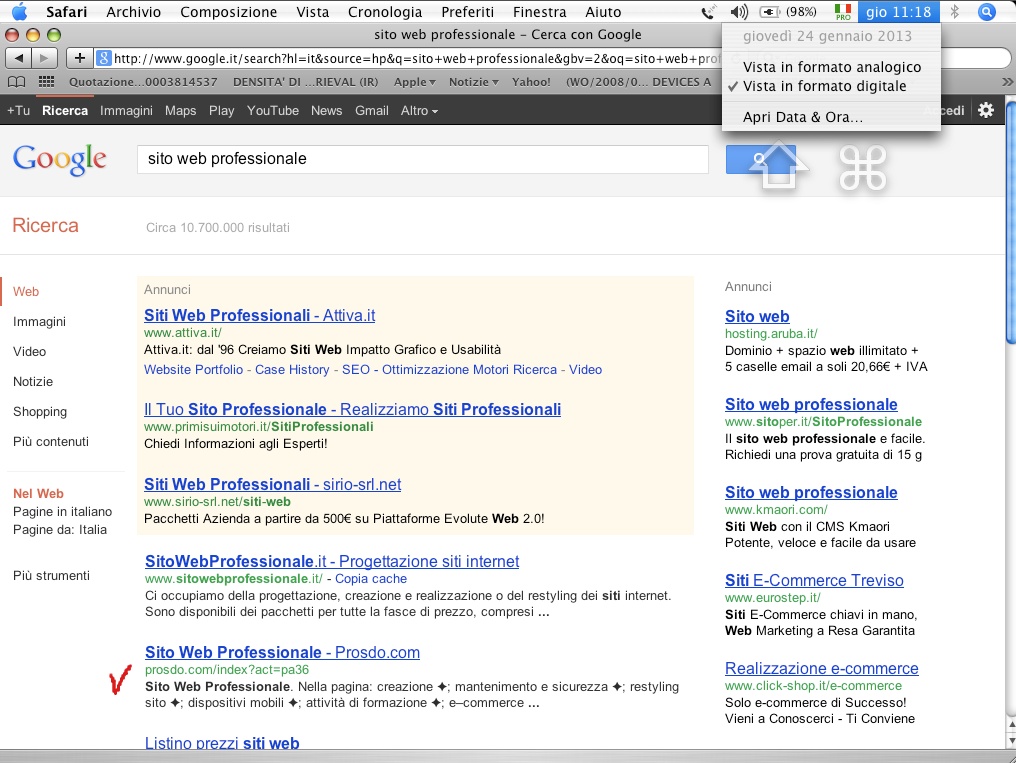1016x763 pixels.
Task: Open the Safari application menu
Action: point(67,12)
